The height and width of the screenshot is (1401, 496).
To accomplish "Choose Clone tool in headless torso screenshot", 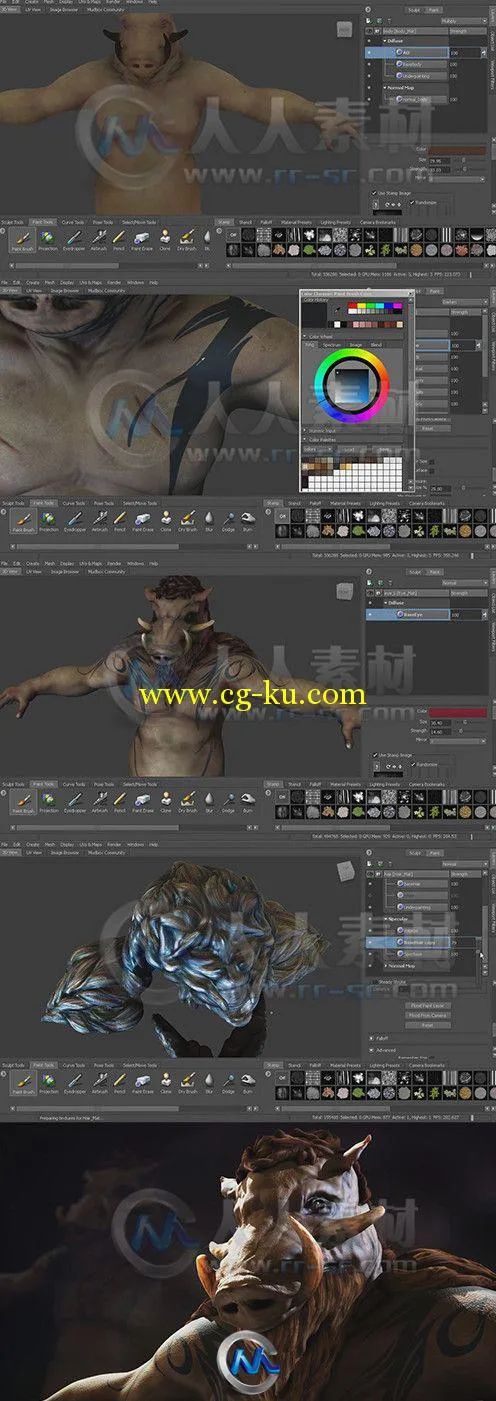I will (165, 240).
